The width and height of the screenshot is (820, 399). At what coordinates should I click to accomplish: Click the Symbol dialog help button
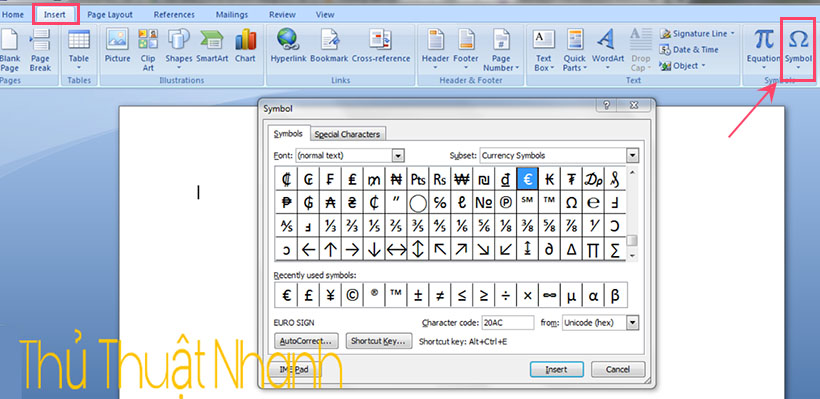[607, 105]
